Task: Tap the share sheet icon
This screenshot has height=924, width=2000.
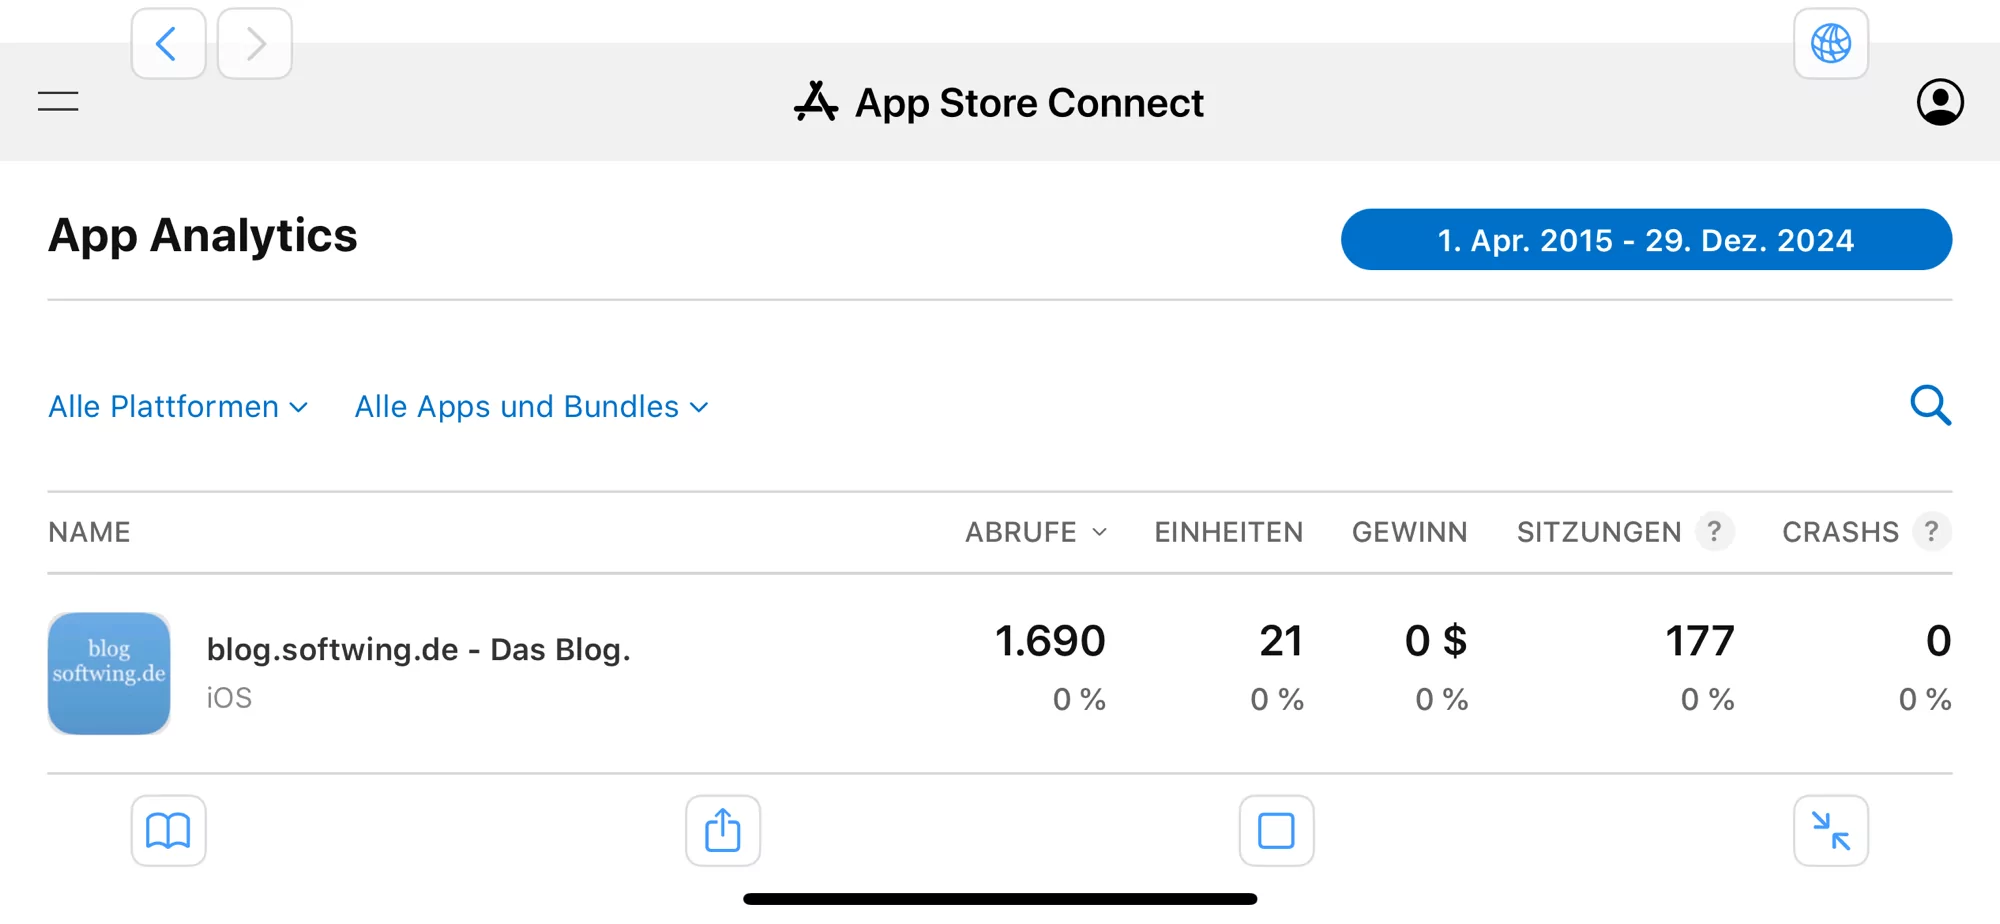Action: pos(723,831)
